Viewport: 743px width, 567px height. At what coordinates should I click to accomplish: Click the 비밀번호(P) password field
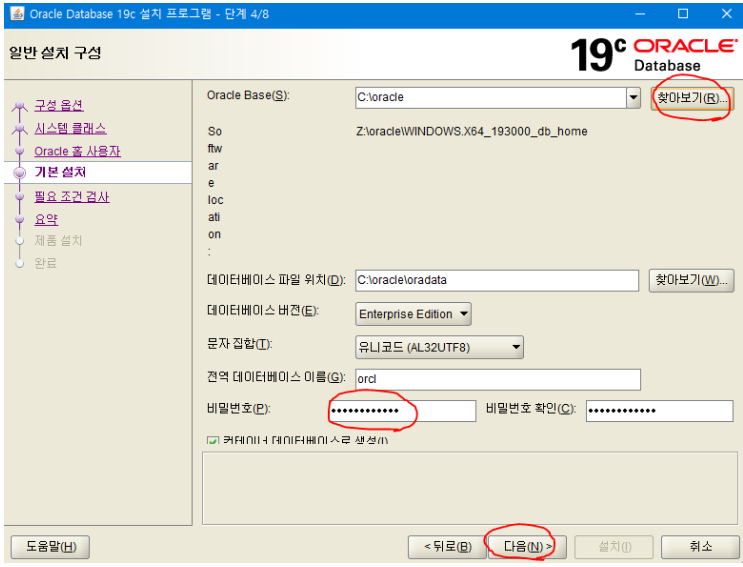tap(402, 411)
